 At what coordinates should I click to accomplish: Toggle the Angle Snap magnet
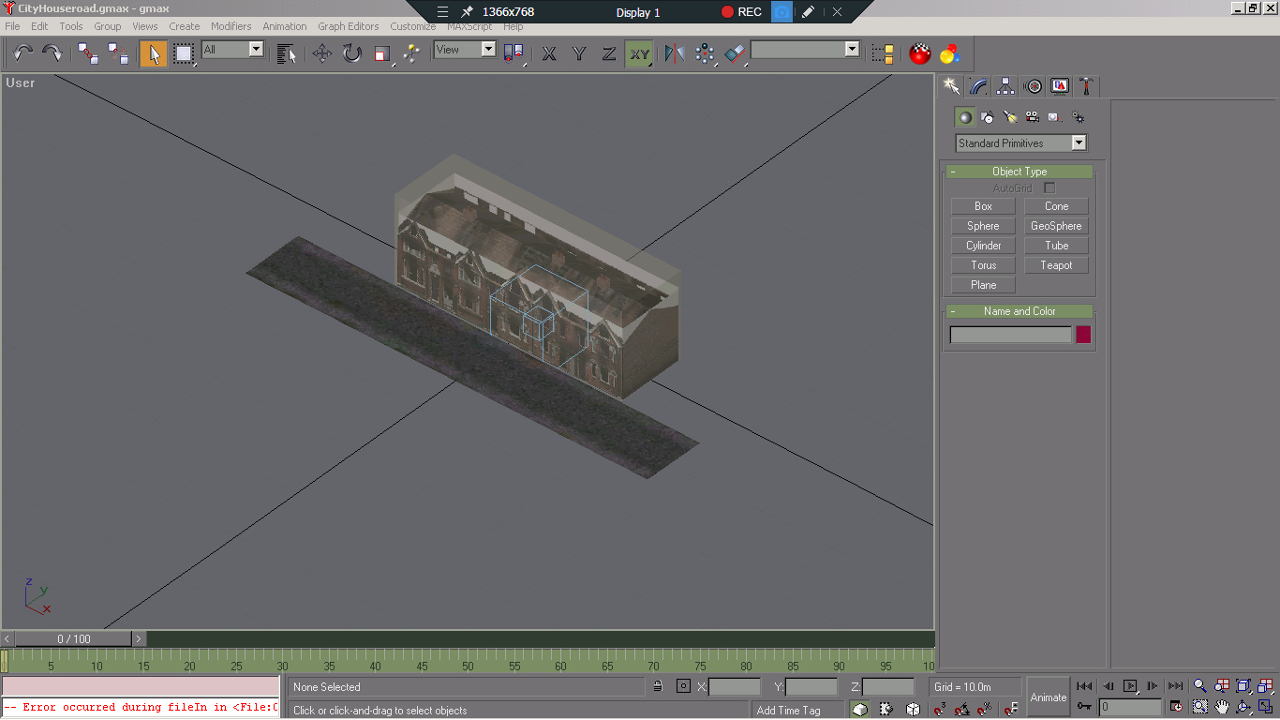click(962, 709)
